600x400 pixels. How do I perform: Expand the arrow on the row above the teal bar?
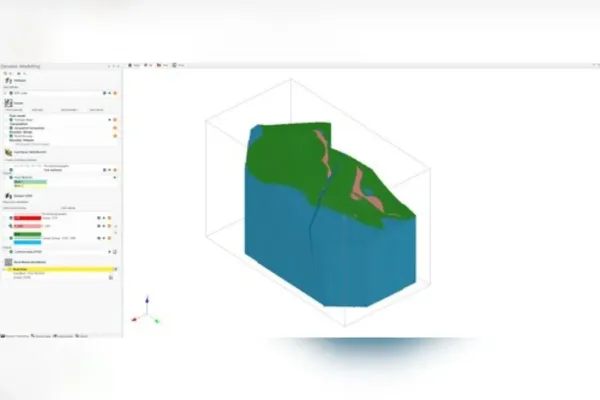pyautogui.click(x=114, y=178)
